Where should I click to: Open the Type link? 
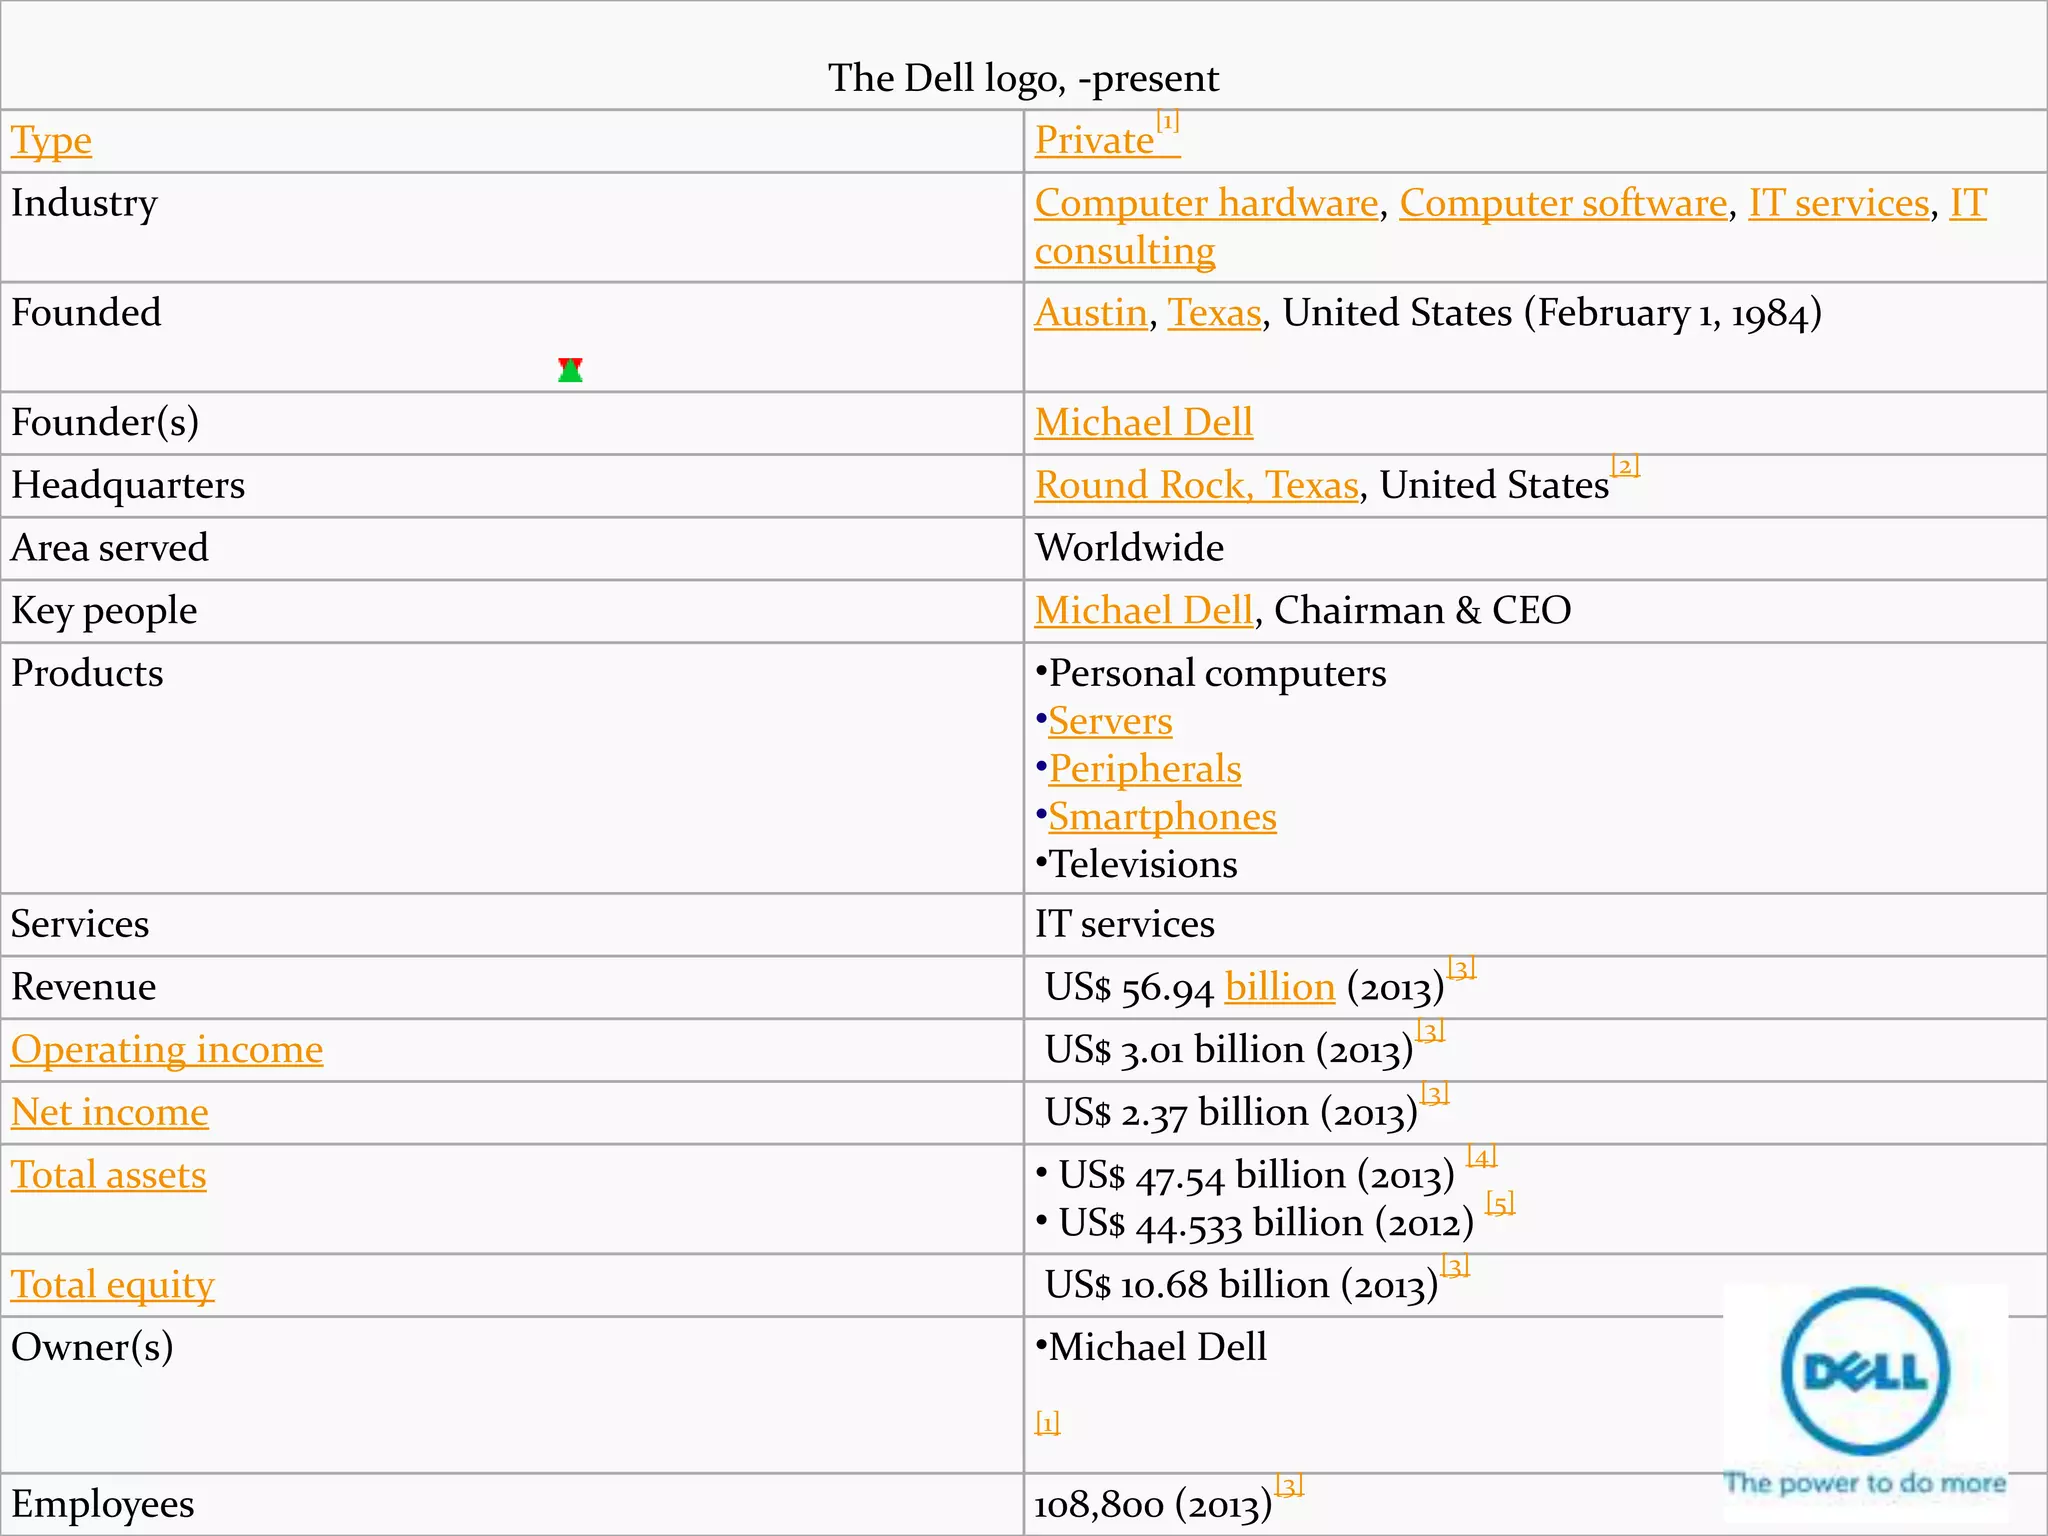click(x=51, y=141)
